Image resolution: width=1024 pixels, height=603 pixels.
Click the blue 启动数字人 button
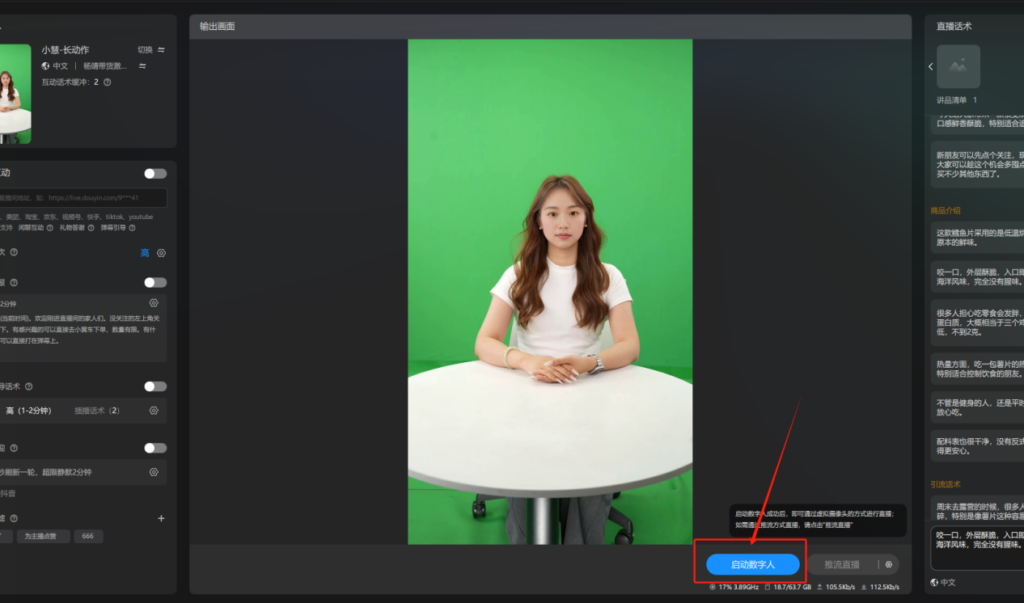(x=752, y=564)
